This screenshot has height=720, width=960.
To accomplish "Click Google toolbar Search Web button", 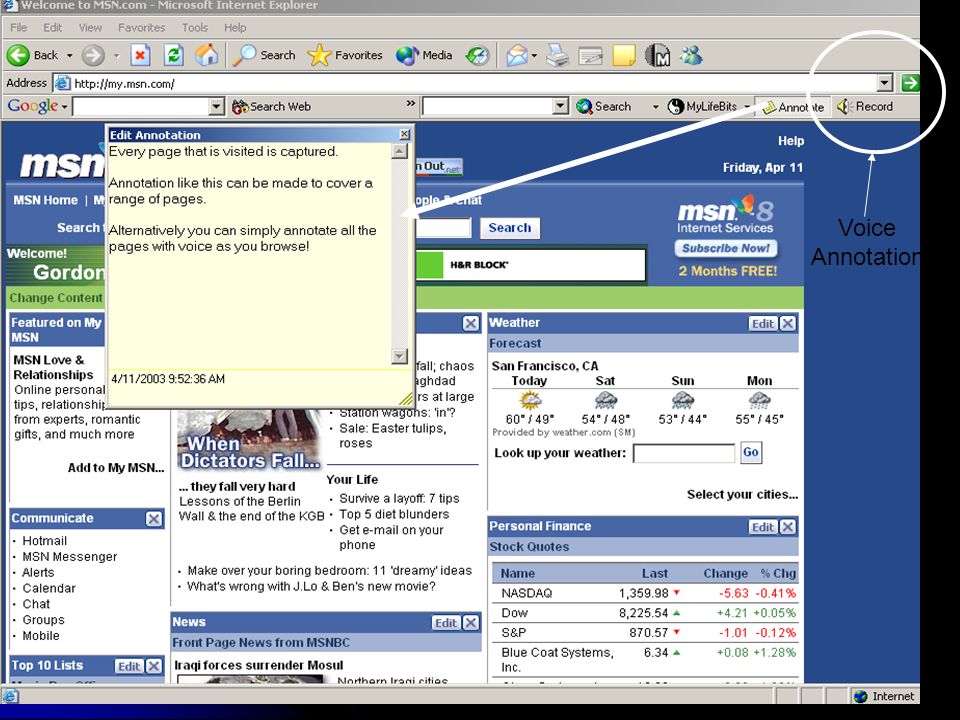I will [271, 107].
